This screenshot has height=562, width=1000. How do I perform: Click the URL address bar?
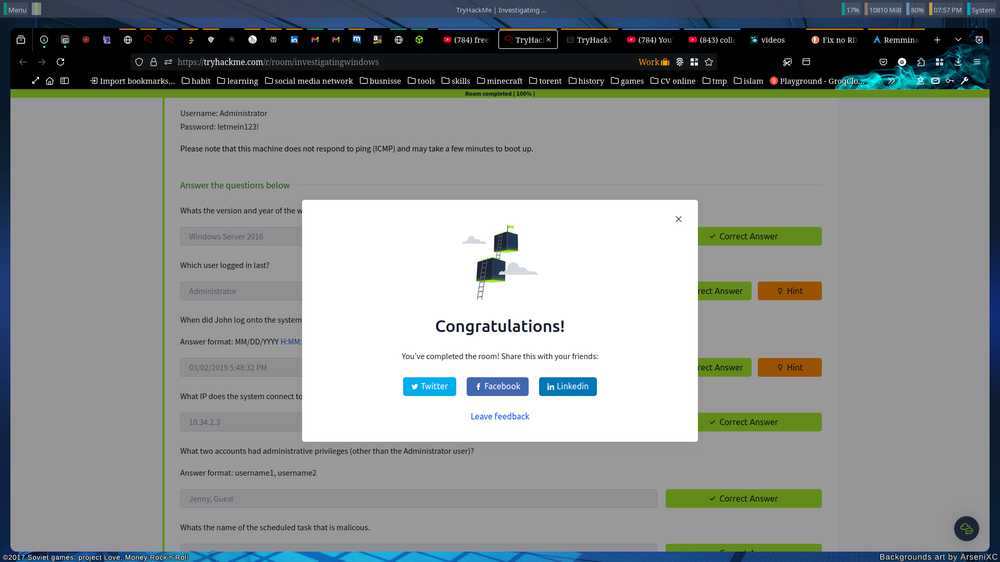click(400, 62)
